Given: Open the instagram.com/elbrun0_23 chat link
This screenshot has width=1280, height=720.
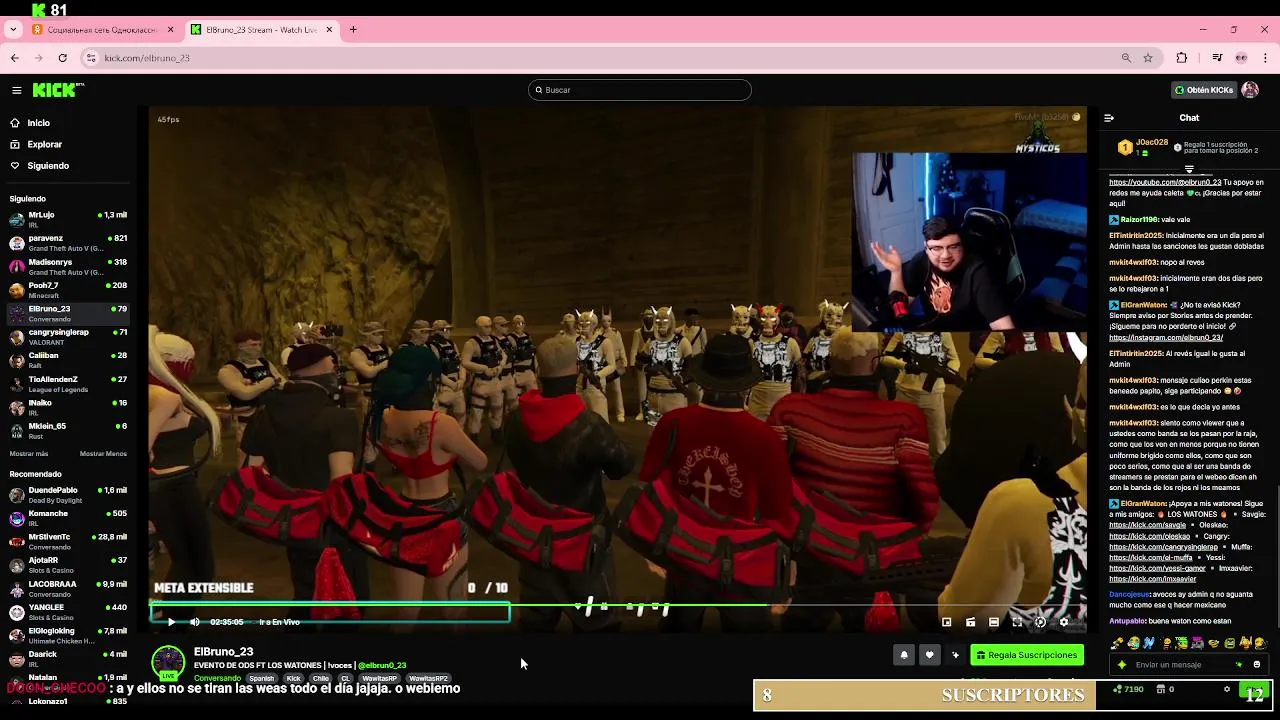Looking at the screenshot, I should (1166, 338).
